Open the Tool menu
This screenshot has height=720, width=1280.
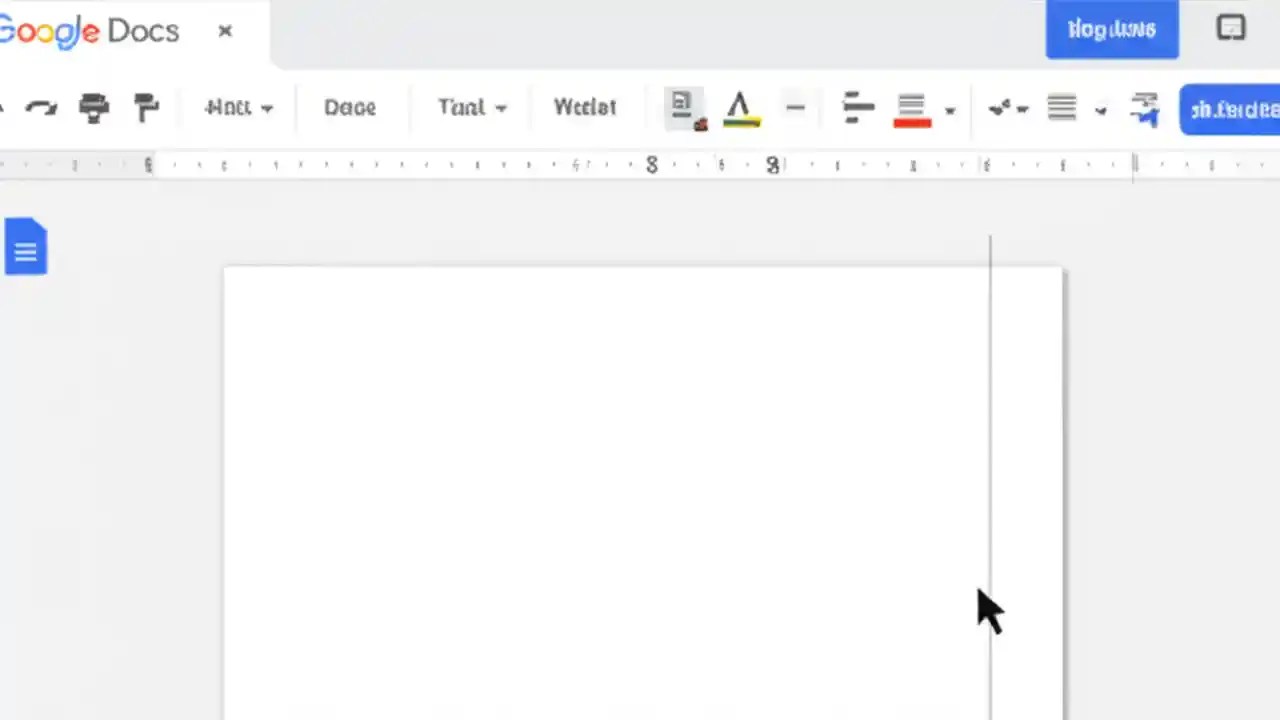[461, 108]
